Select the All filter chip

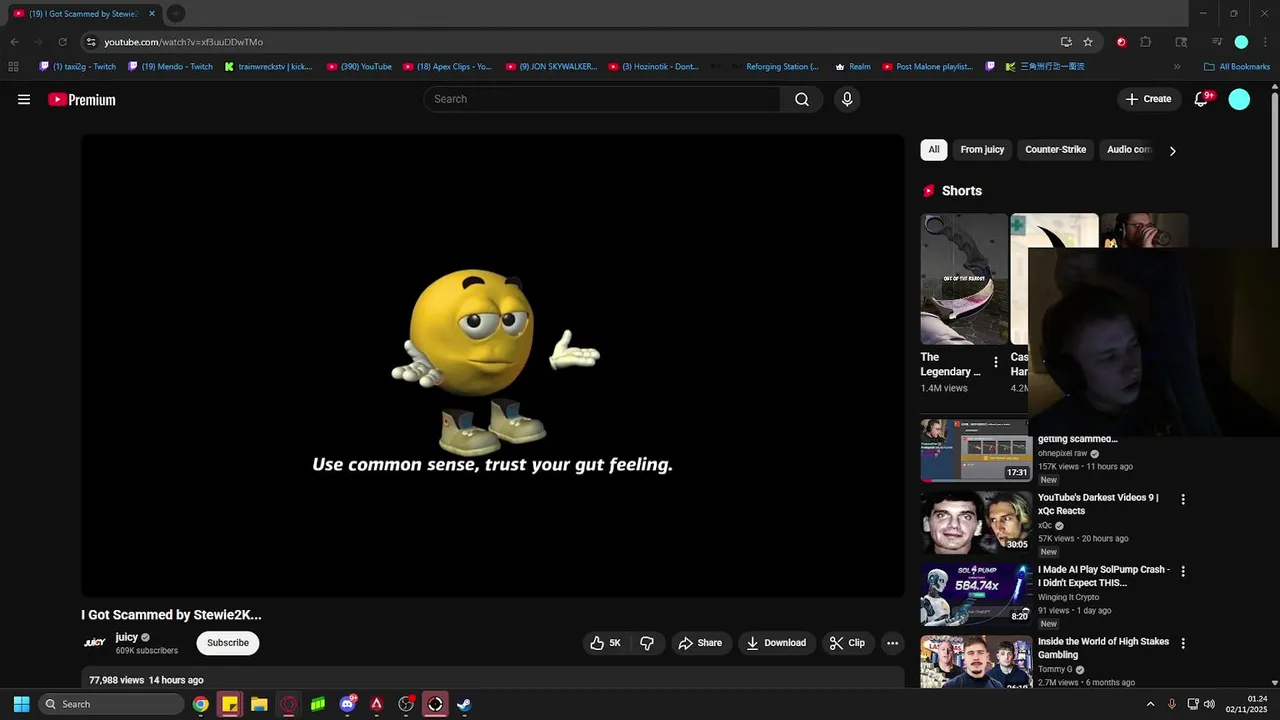coord(933,150)
